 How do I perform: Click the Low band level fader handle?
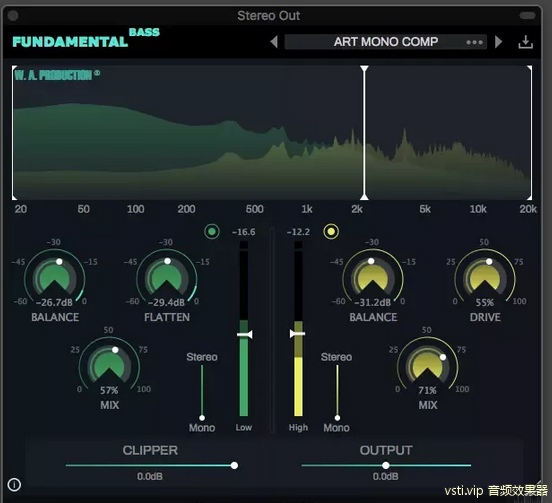(x=244, y=334)
